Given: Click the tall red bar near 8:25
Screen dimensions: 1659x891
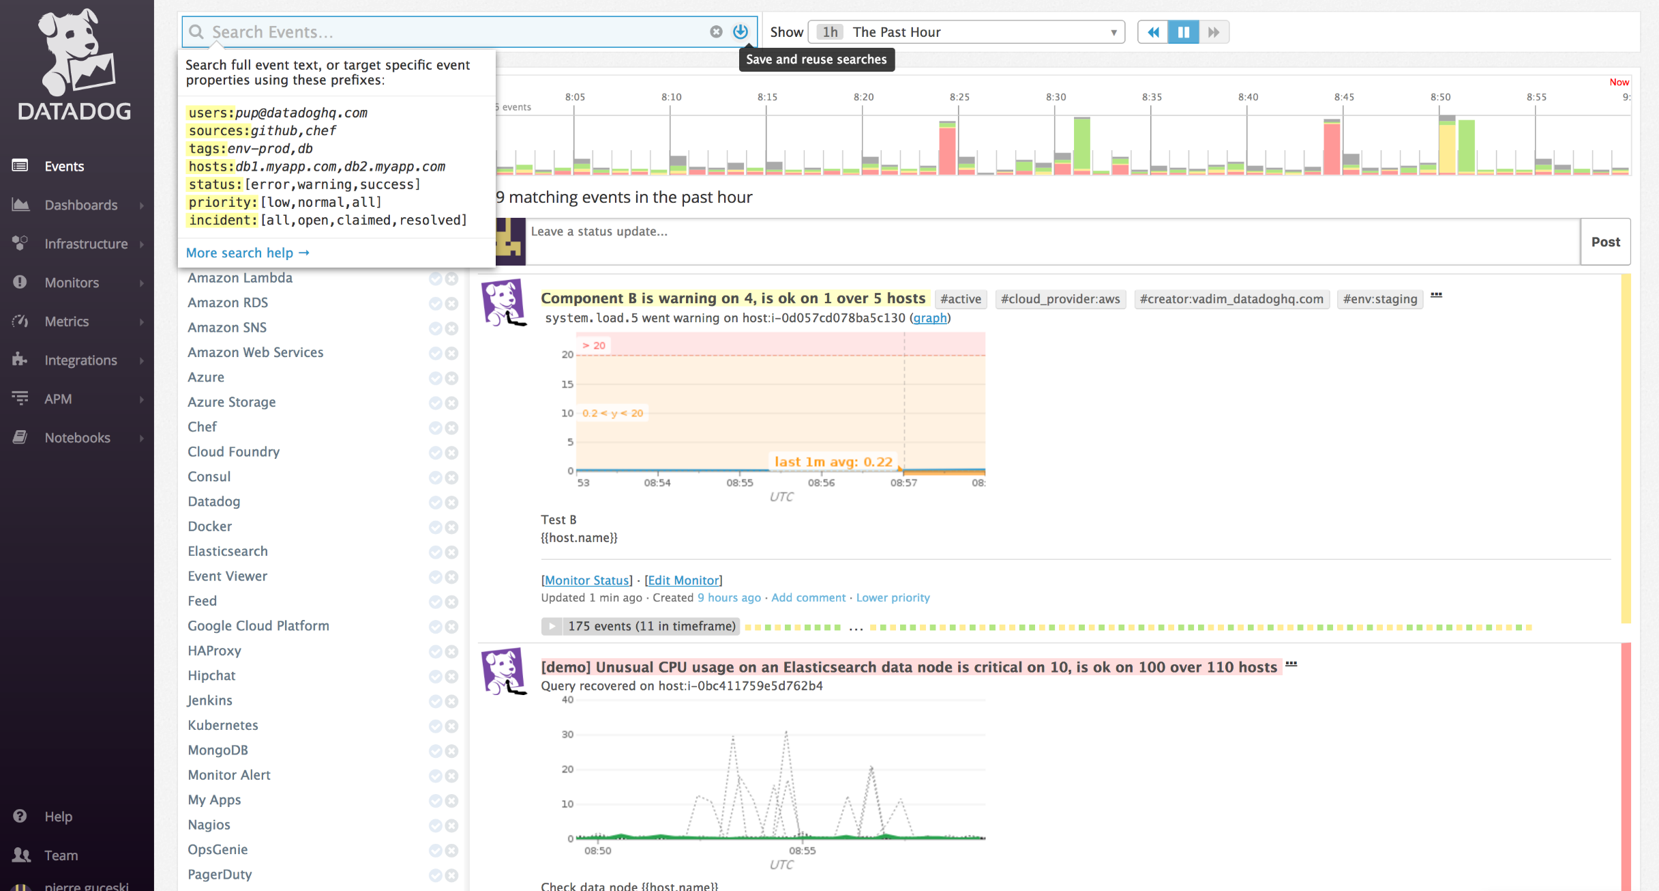Looking at the screenshot, I should click(x=947, y=150).
